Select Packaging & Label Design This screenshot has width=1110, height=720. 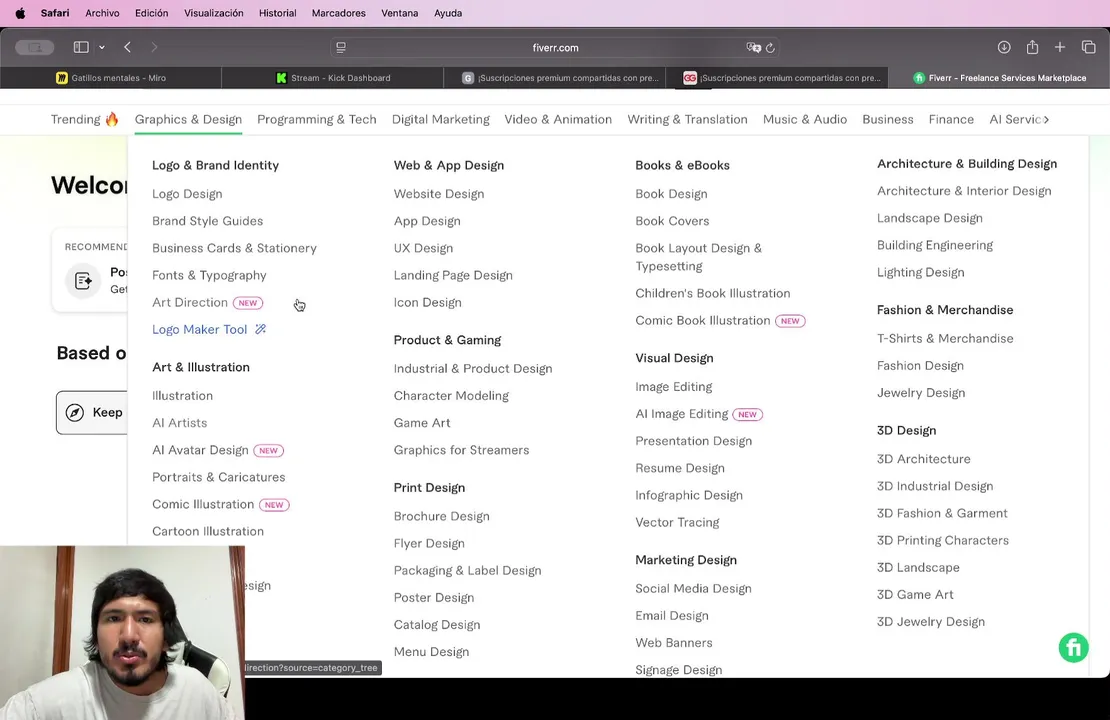467,570
